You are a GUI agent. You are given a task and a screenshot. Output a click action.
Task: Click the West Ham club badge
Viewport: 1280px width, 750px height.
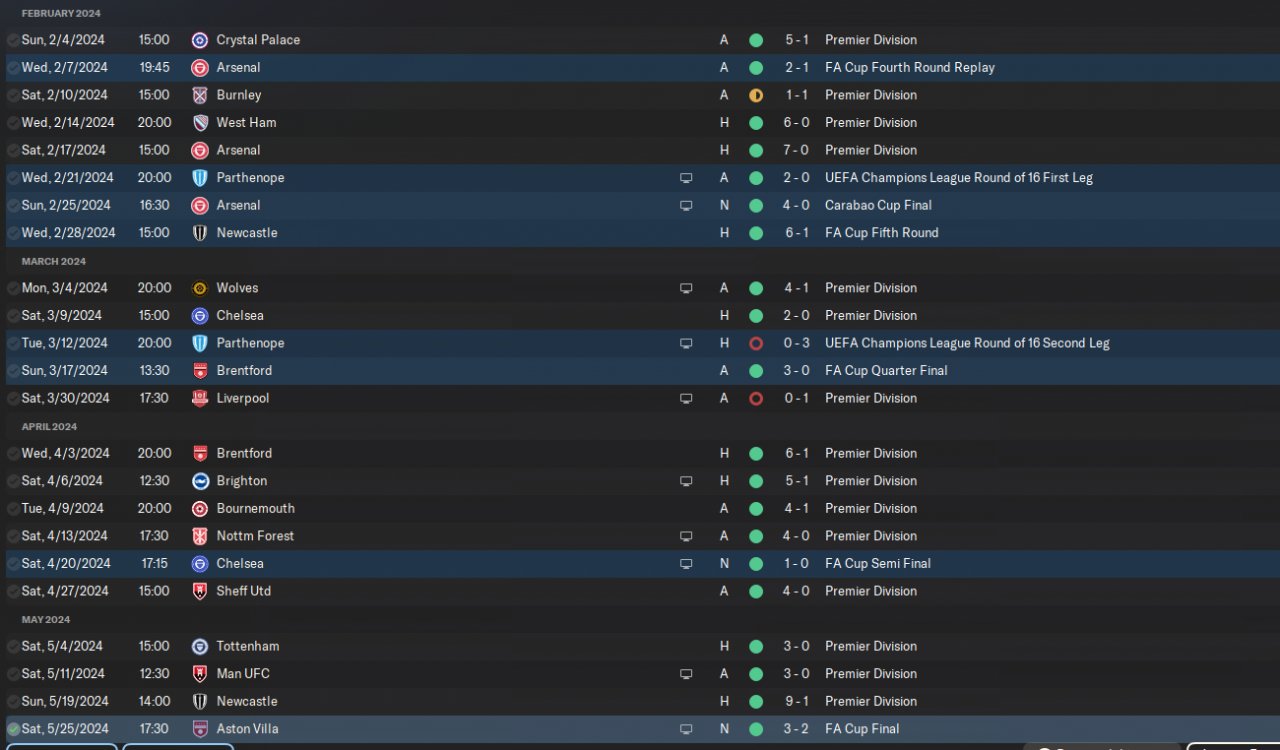pos(200,123)
